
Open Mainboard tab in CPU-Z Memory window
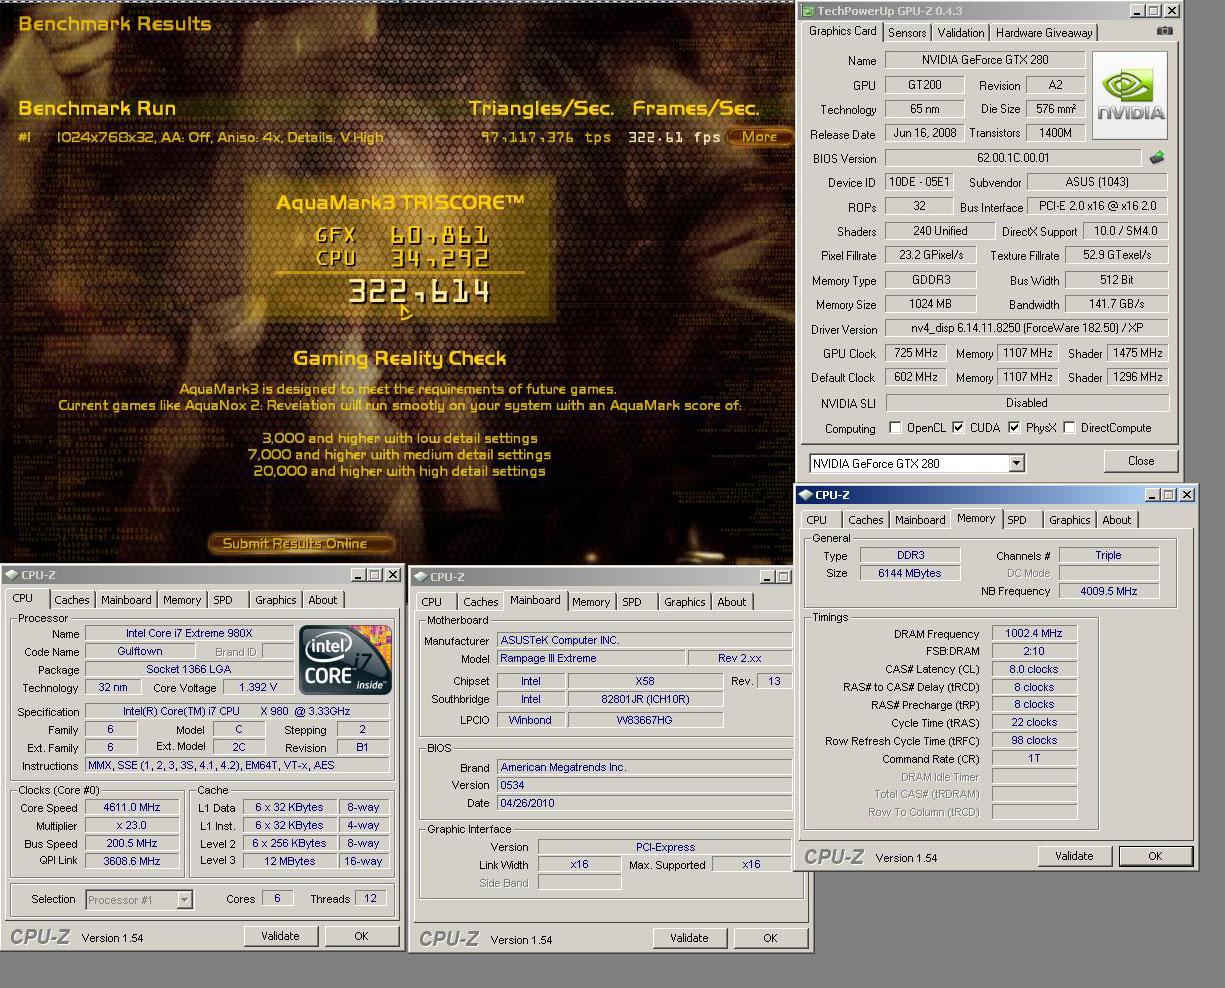[920, 520]
